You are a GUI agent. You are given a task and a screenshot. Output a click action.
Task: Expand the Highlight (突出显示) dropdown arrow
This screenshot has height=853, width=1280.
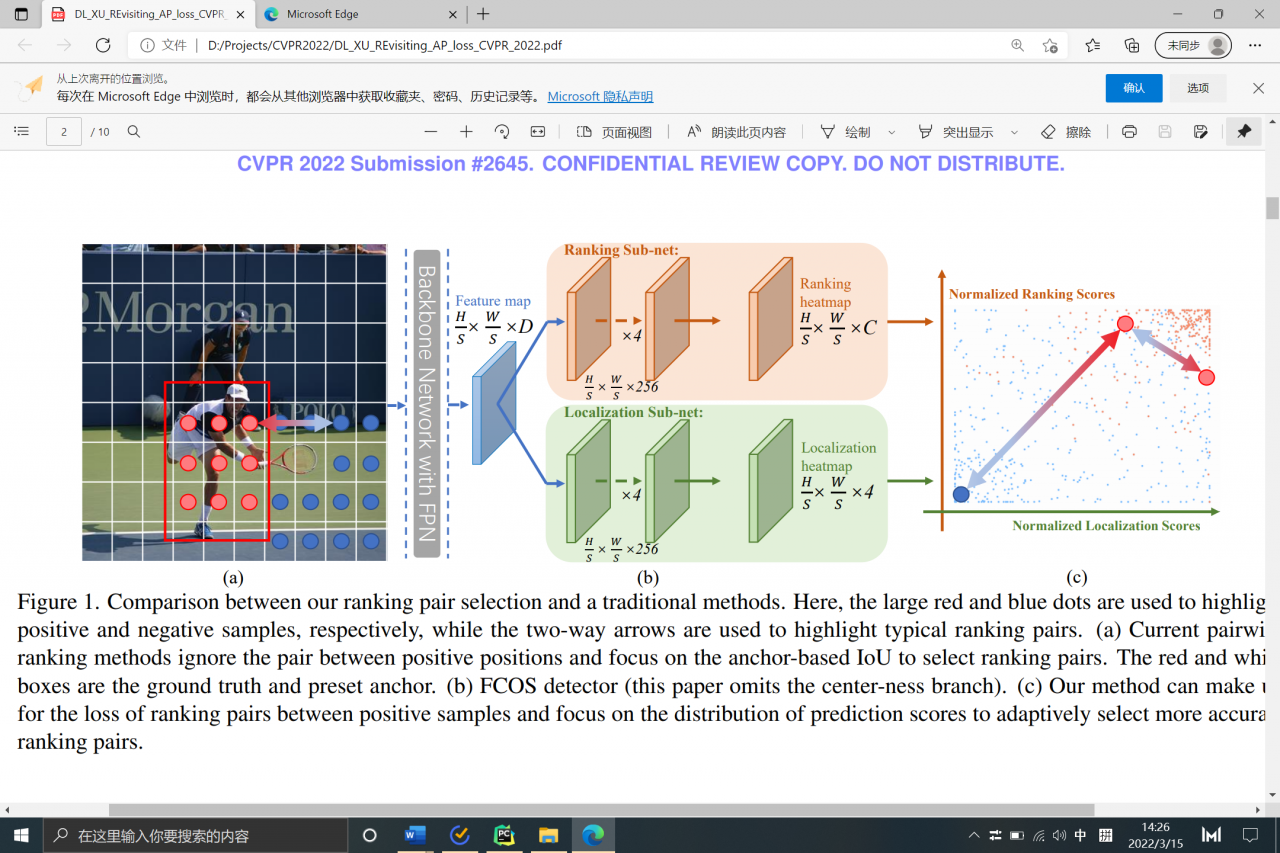[x=1014, y=132]
